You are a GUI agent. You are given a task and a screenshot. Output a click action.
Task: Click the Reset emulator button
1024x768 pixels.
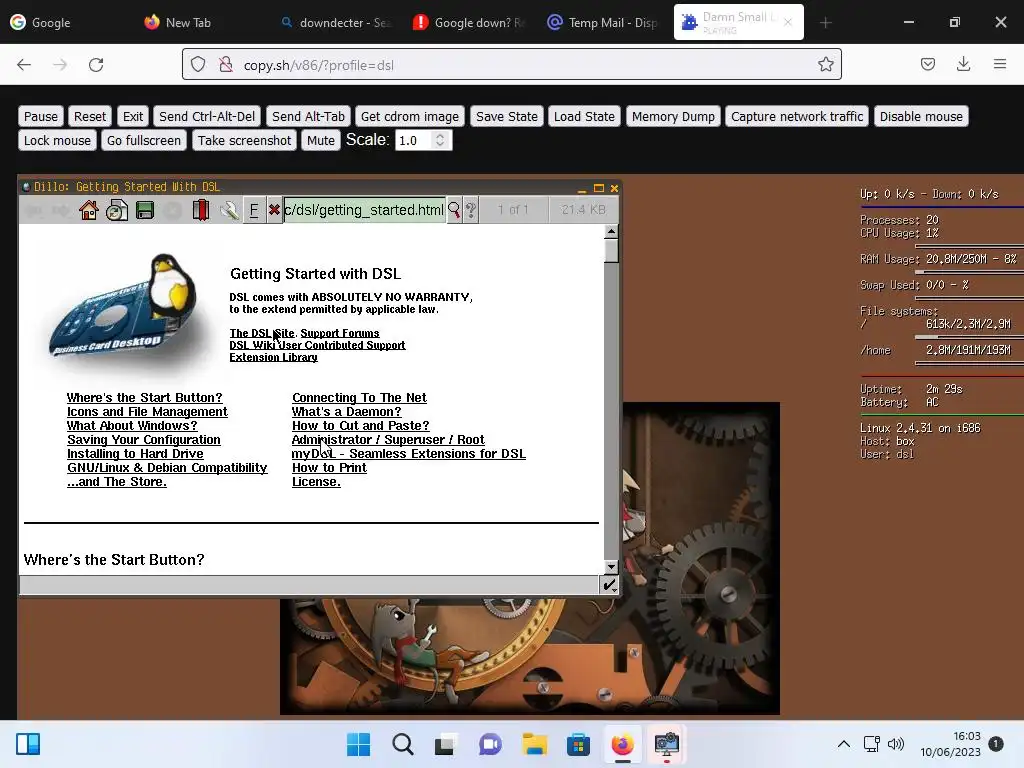(89, 116)
